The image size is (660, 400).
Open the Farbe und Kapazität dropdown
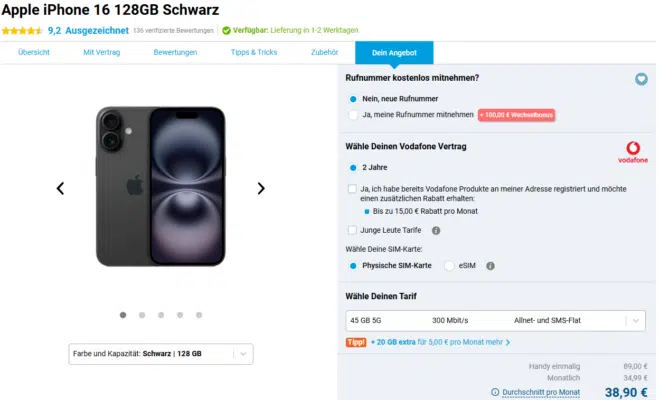[x=160, y=353]
